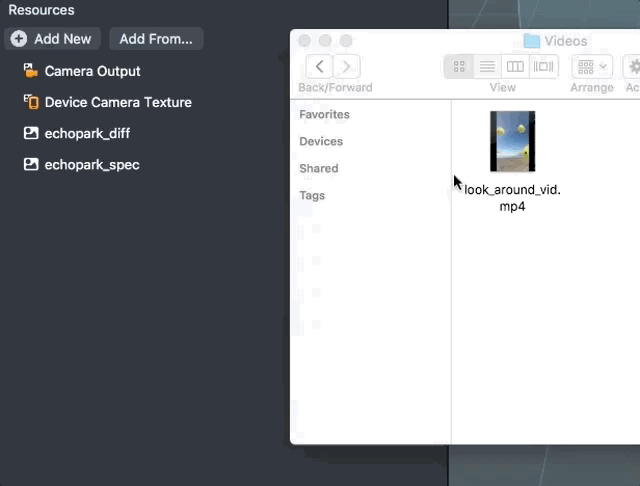Switch Finder to column view
The height and width of the screenshot is (486, 640).
coord(515,66)
